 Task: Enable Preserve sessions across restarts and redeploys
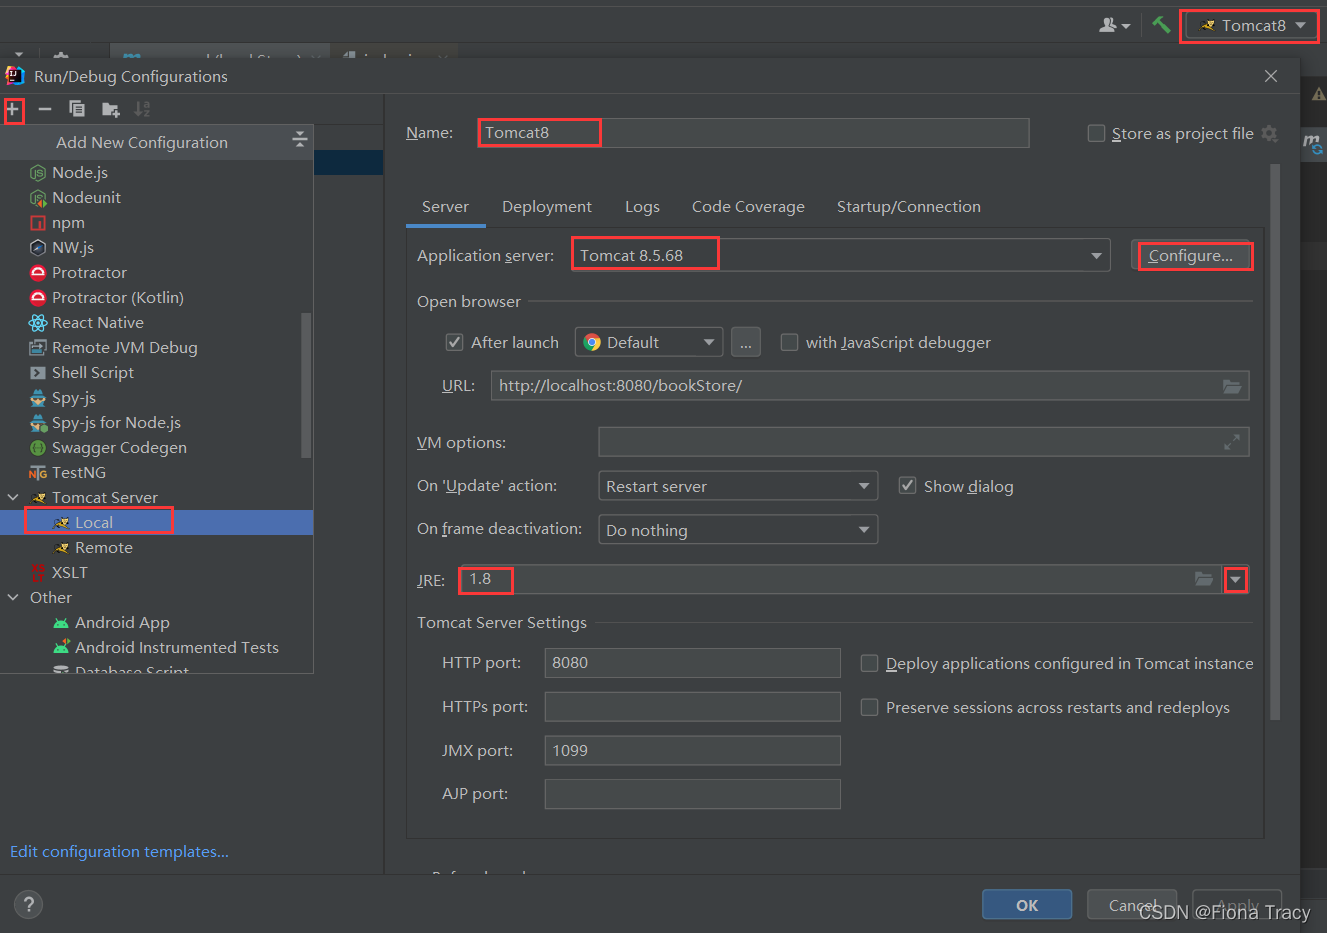pos(869,707)
